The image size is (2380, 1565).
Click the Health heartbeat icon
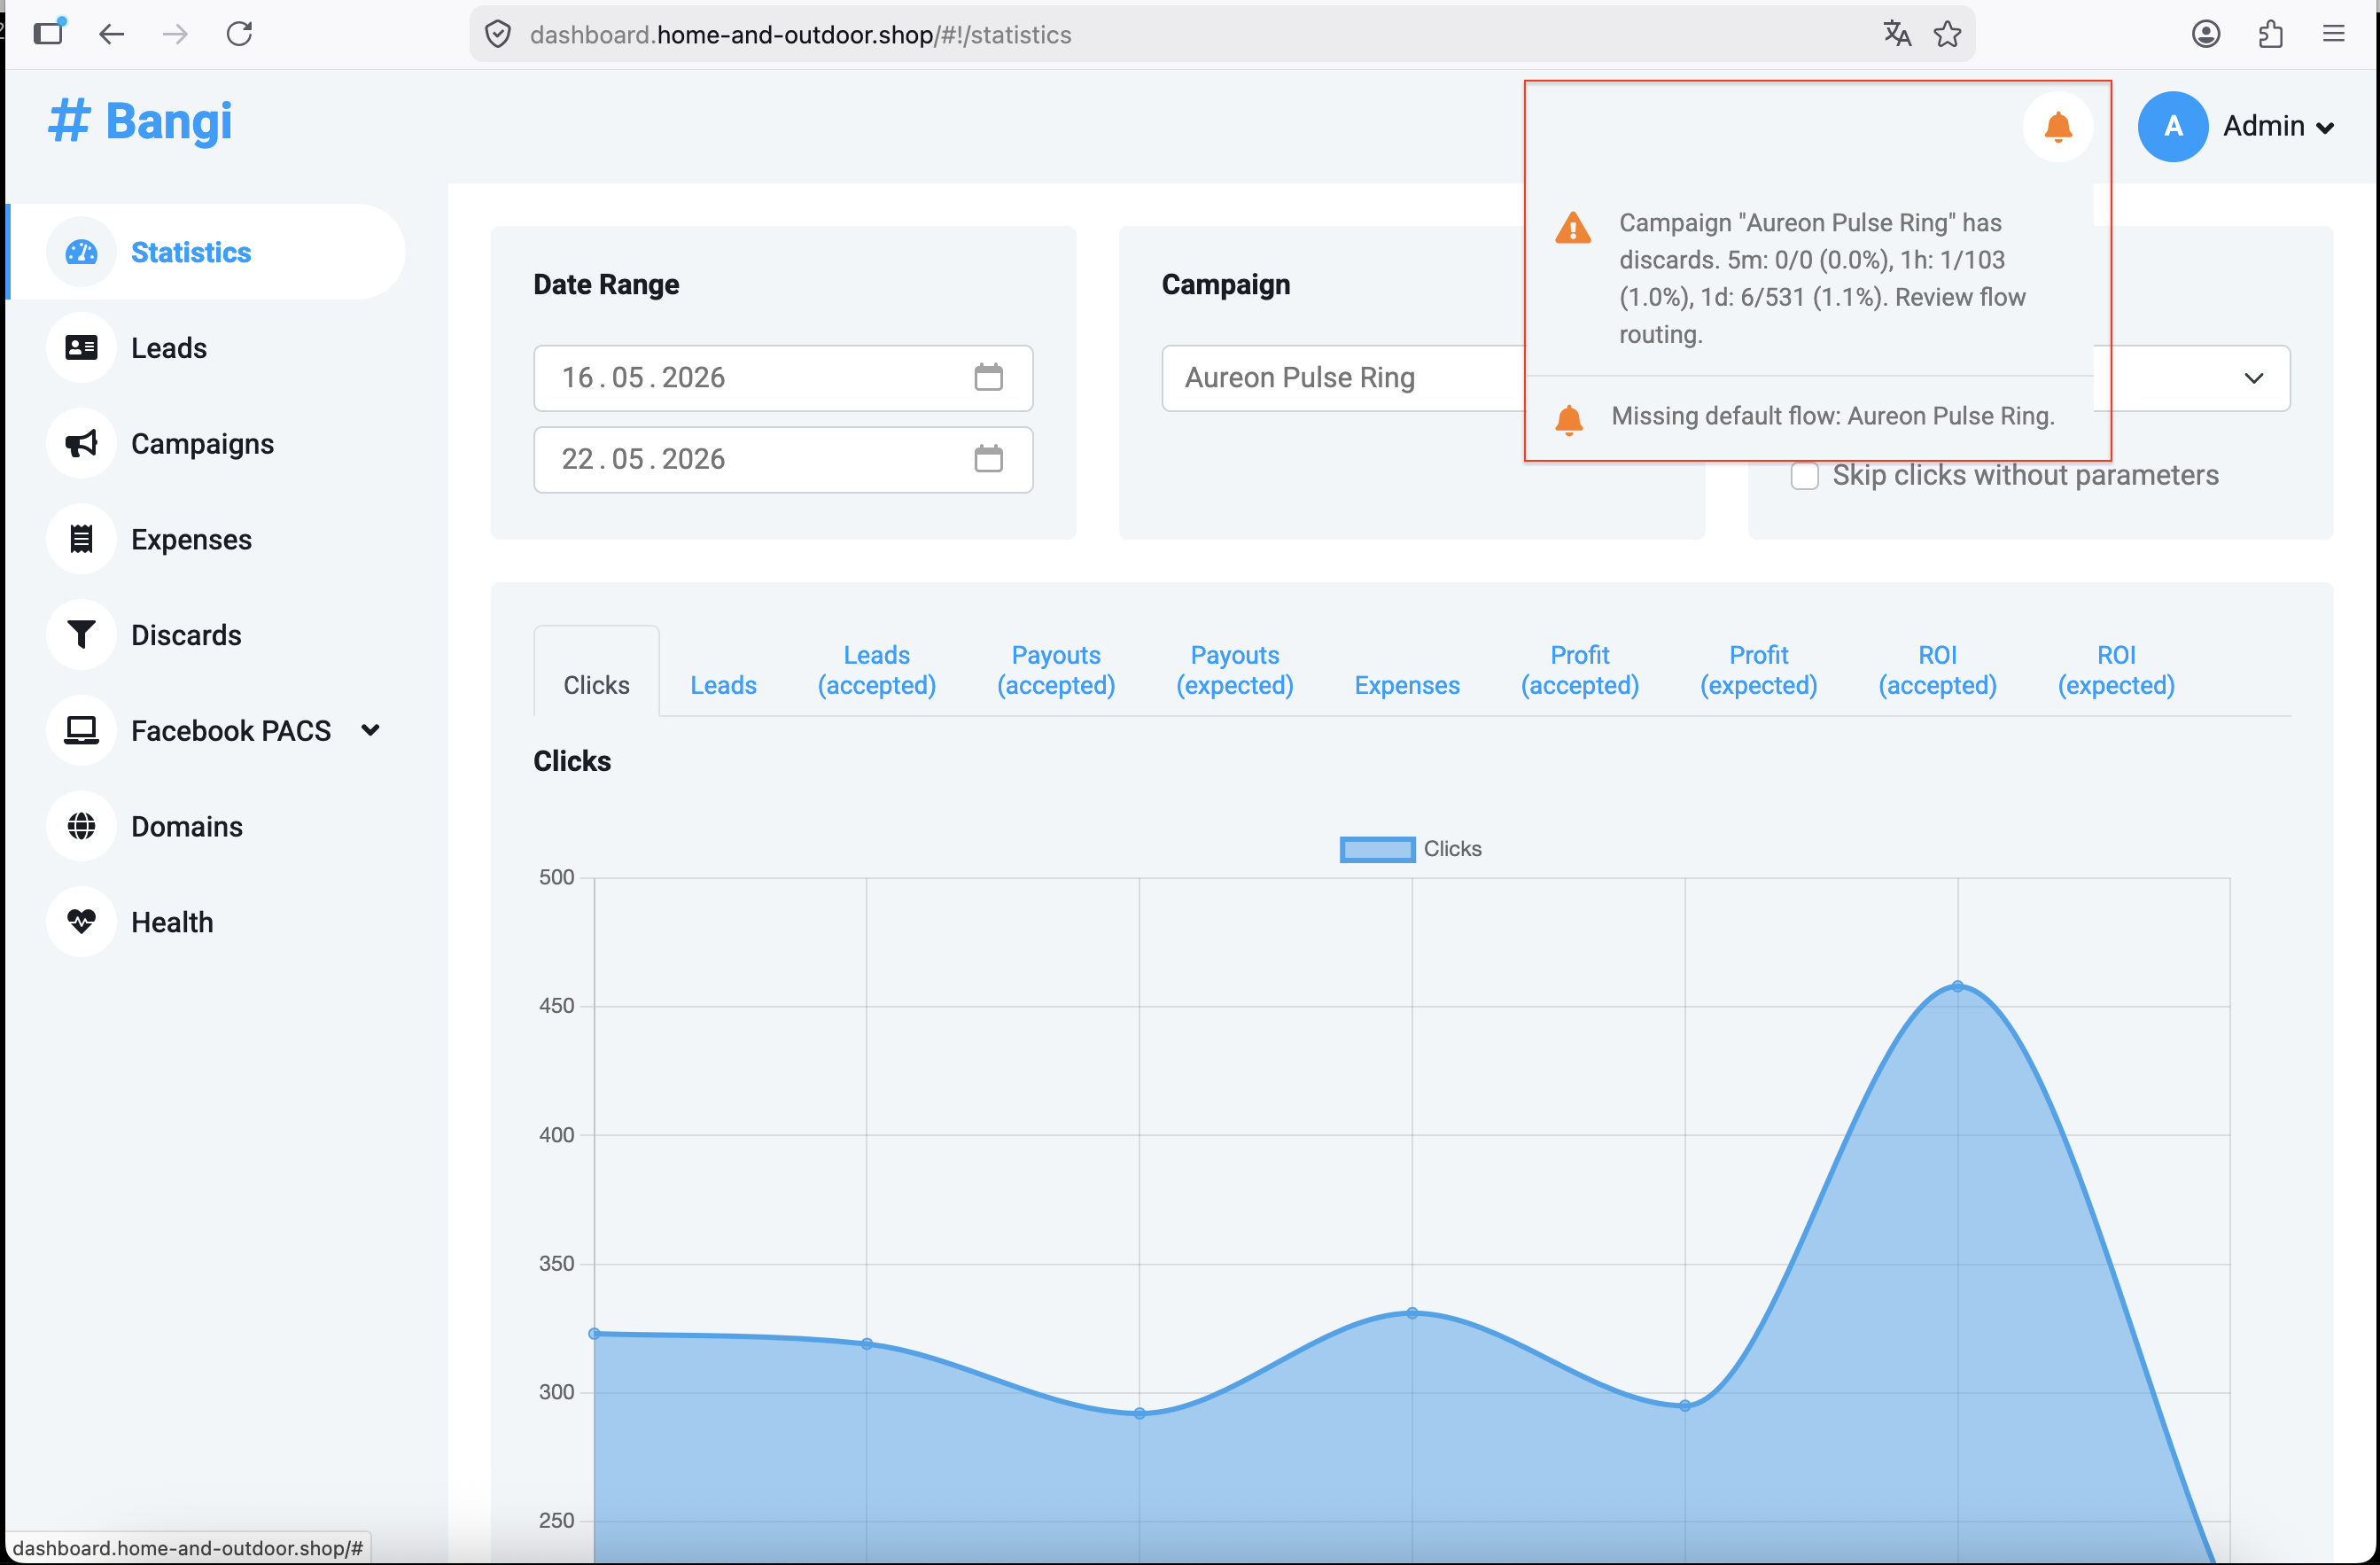(81, 922)
